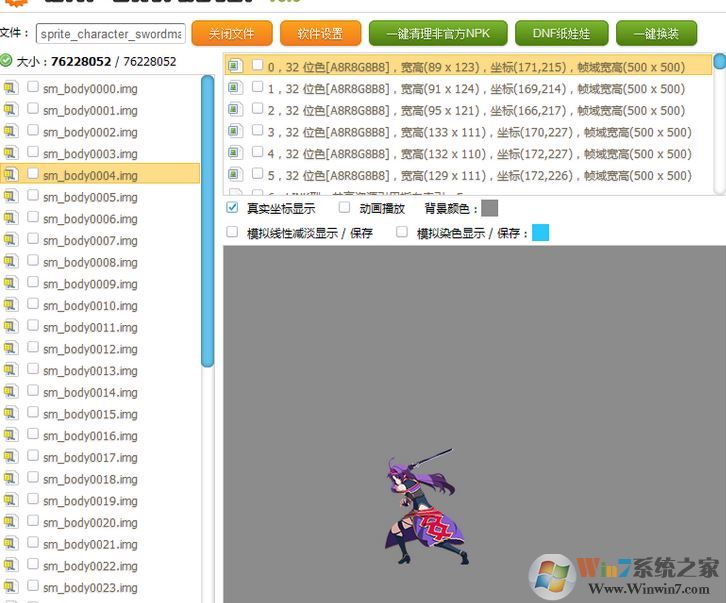Click 一键清理非官方NPK button
This screenshot has height=603, width=726.
tap(437, 34)
